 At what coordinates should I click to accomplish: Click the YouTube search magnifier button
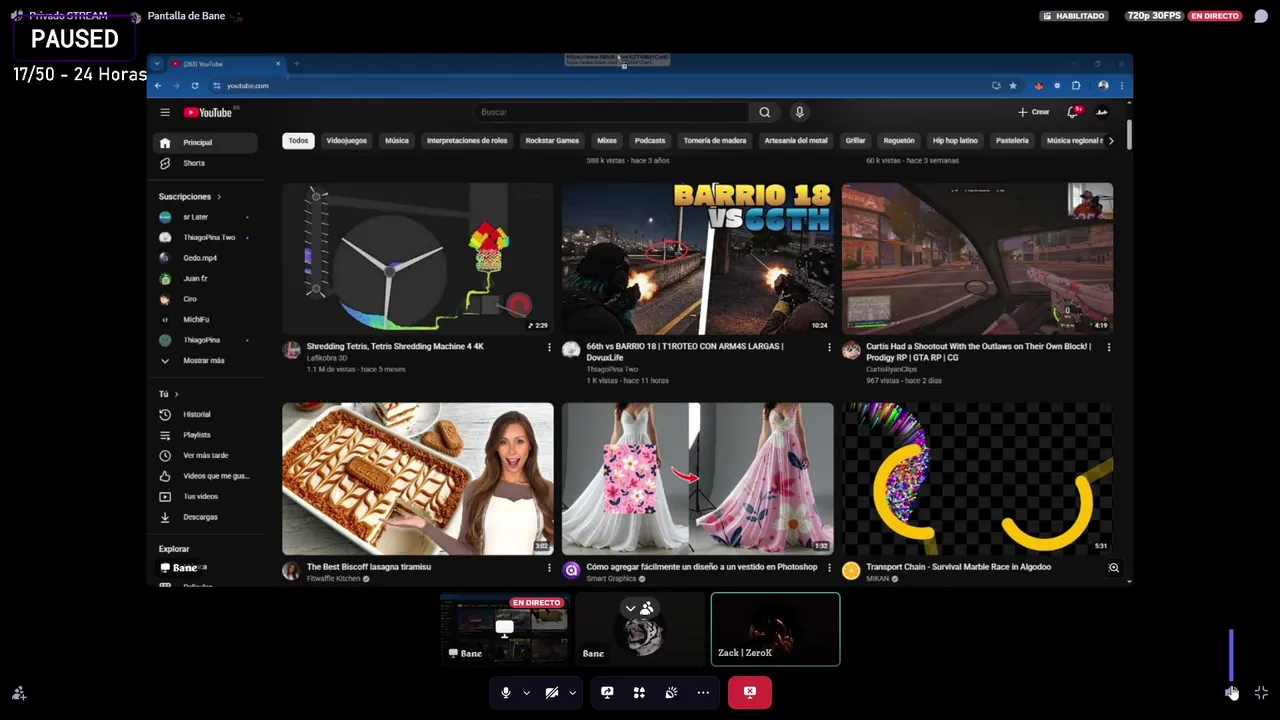[x=765, y=112]
